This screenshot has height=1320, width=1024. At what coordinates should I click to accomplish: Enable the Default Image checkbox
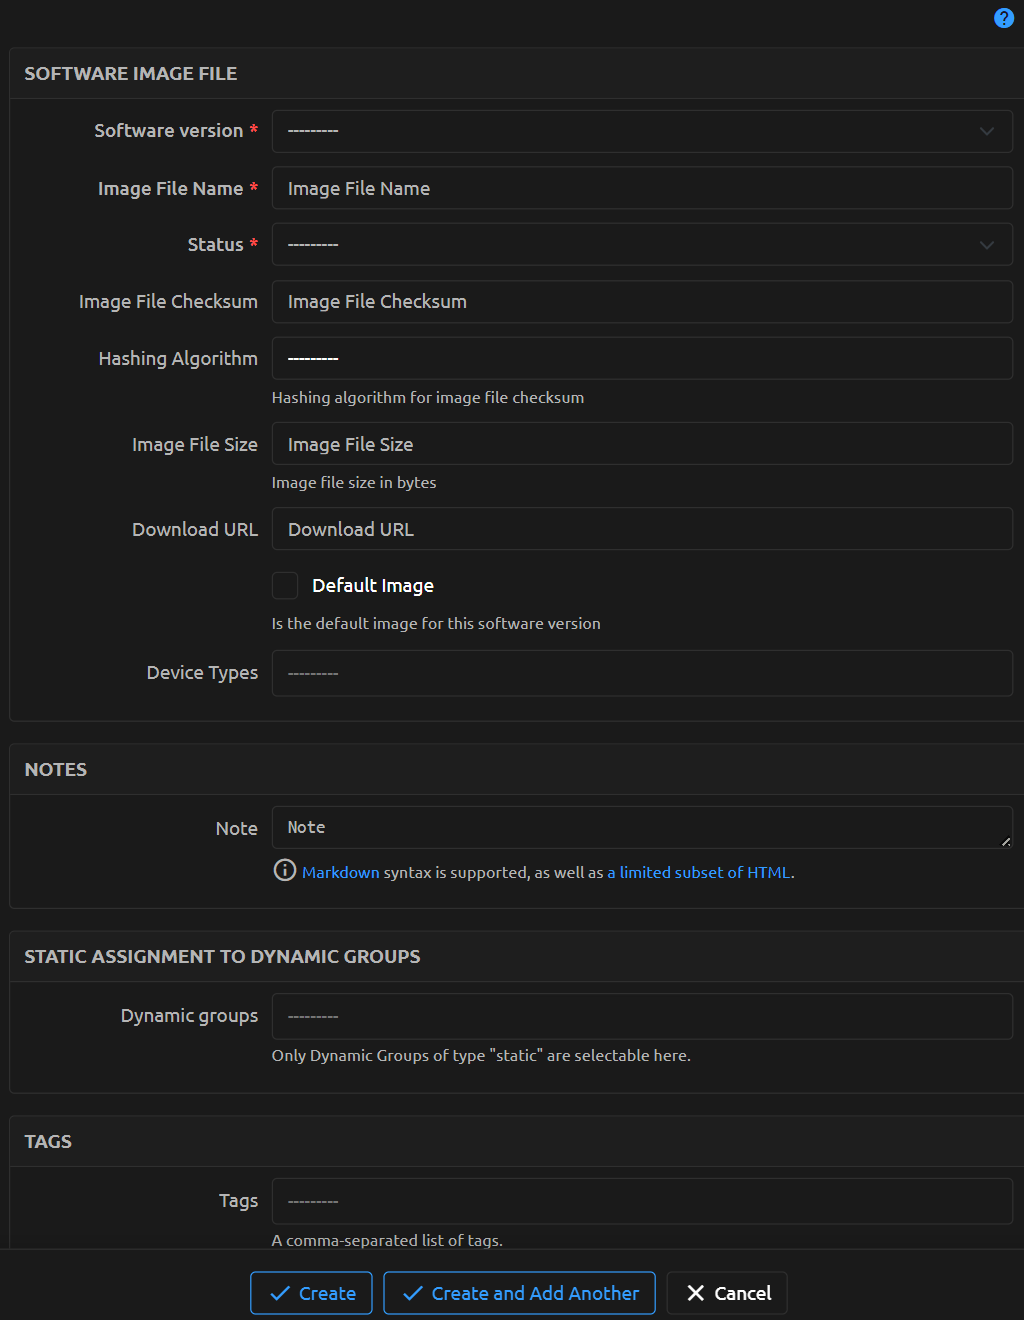tap(285, 585)
